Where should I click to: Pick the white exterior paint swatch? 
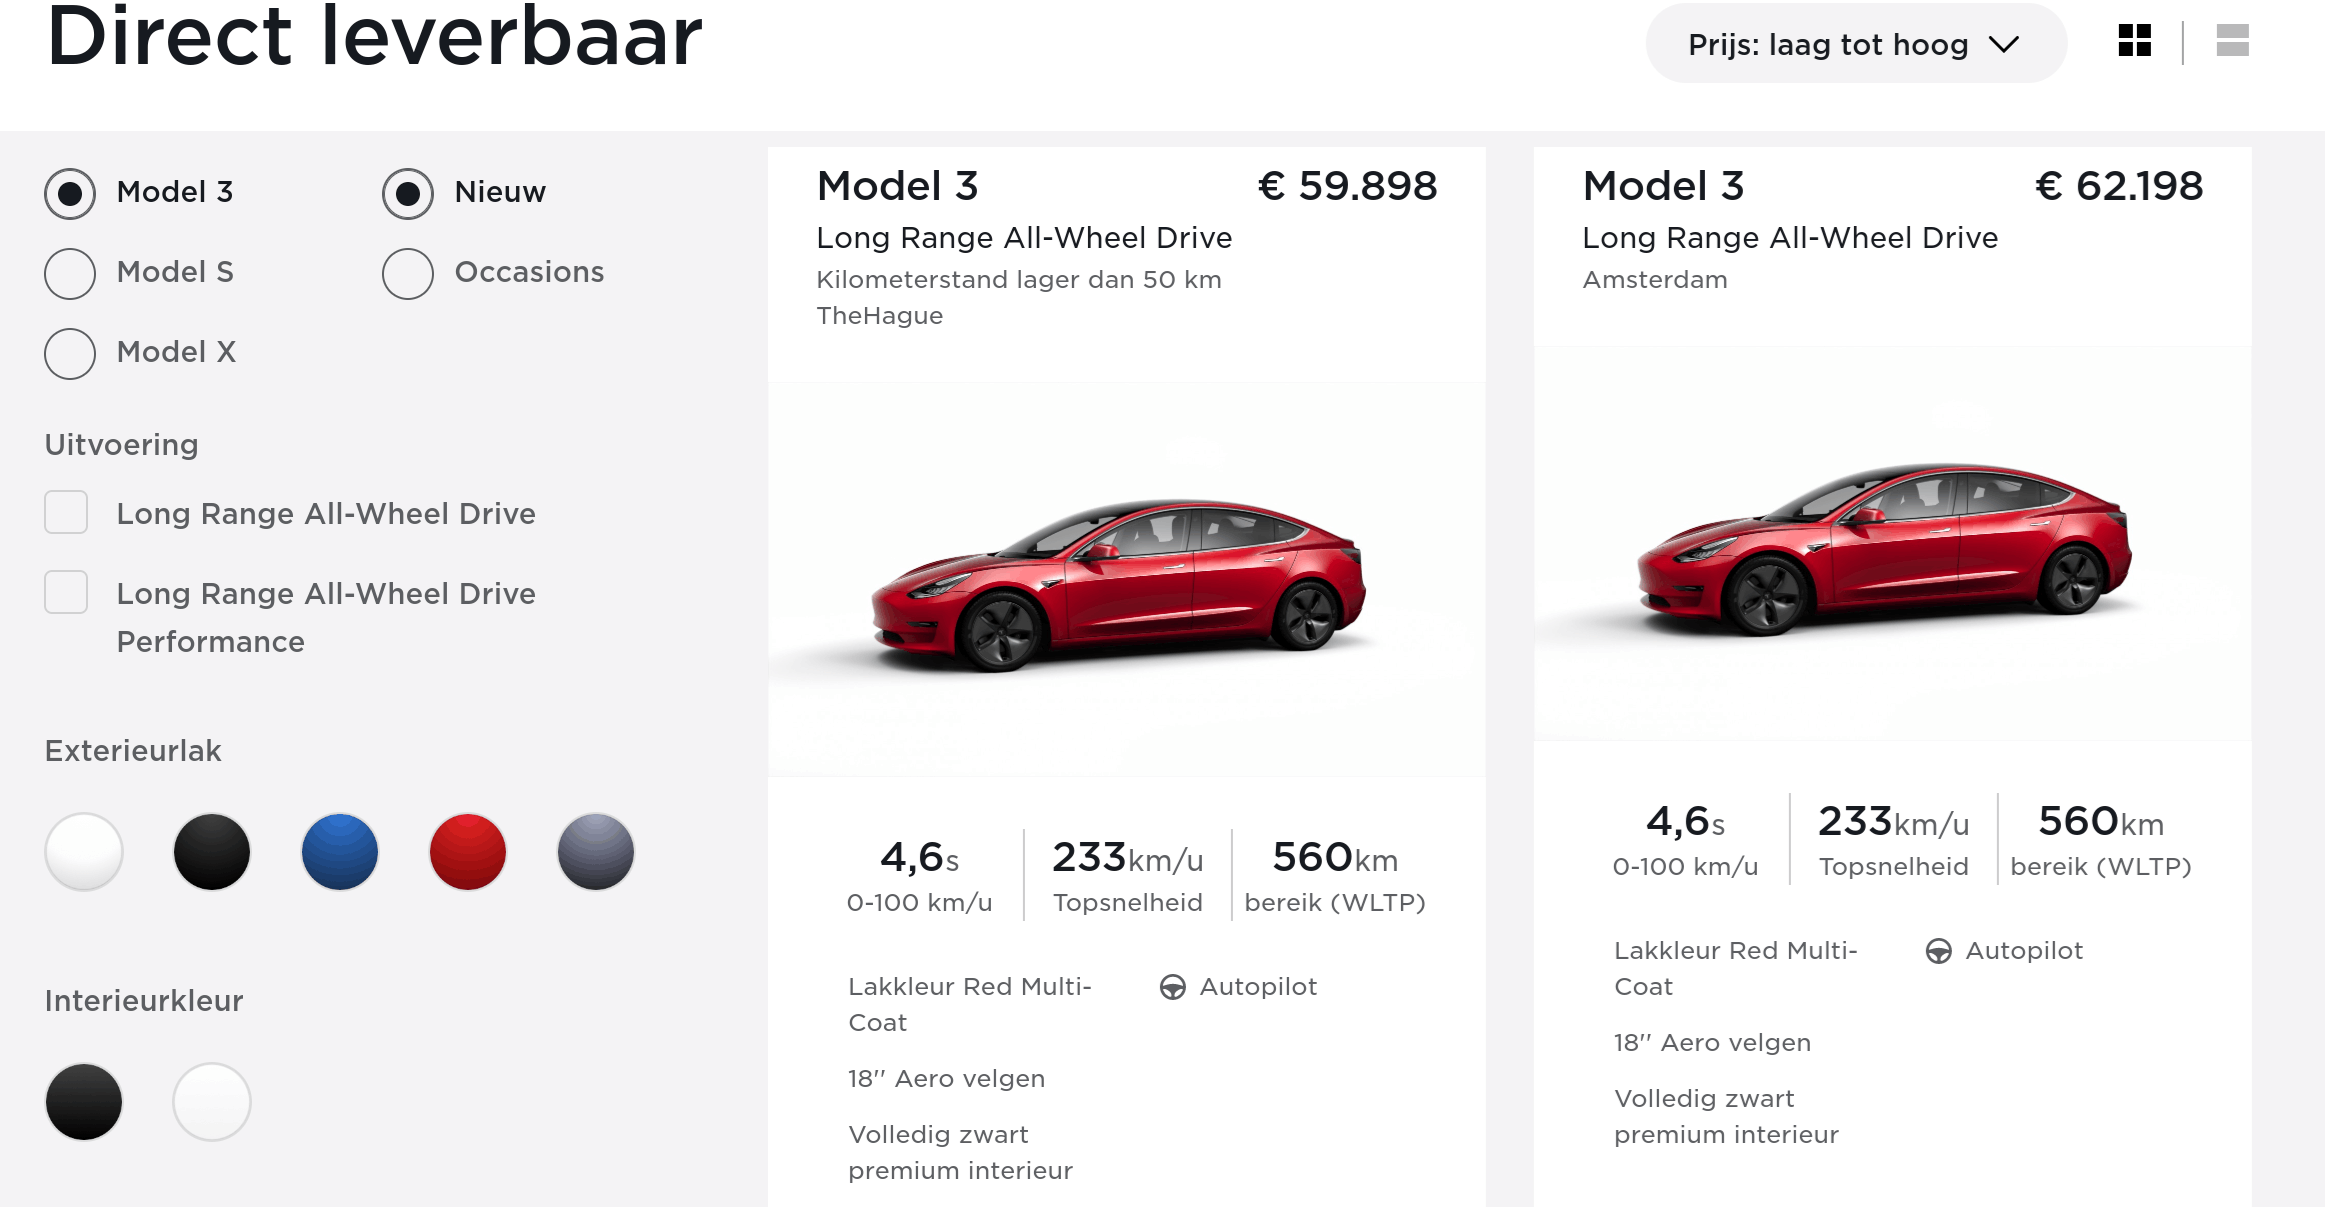(x=84, y=852)
